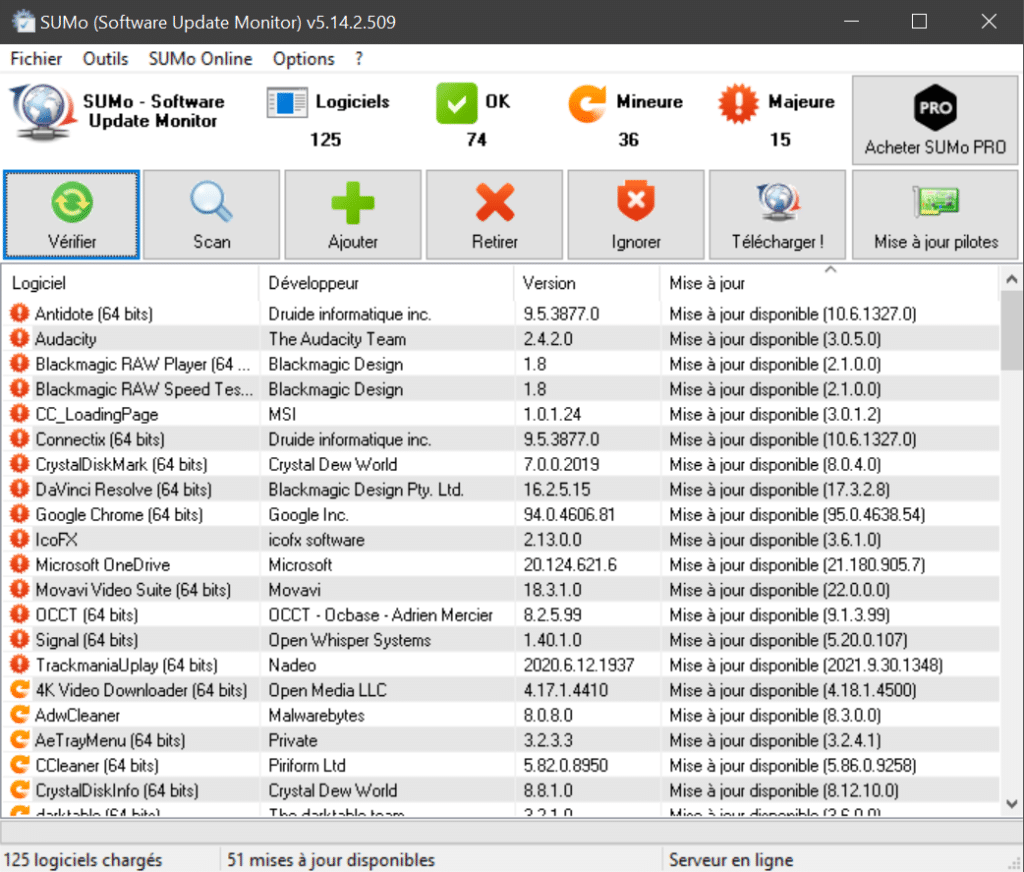The width and height of the screenshot is (1024, 872).
Task: Click status text Serveur en ligne
Action: tap(731, 860)
